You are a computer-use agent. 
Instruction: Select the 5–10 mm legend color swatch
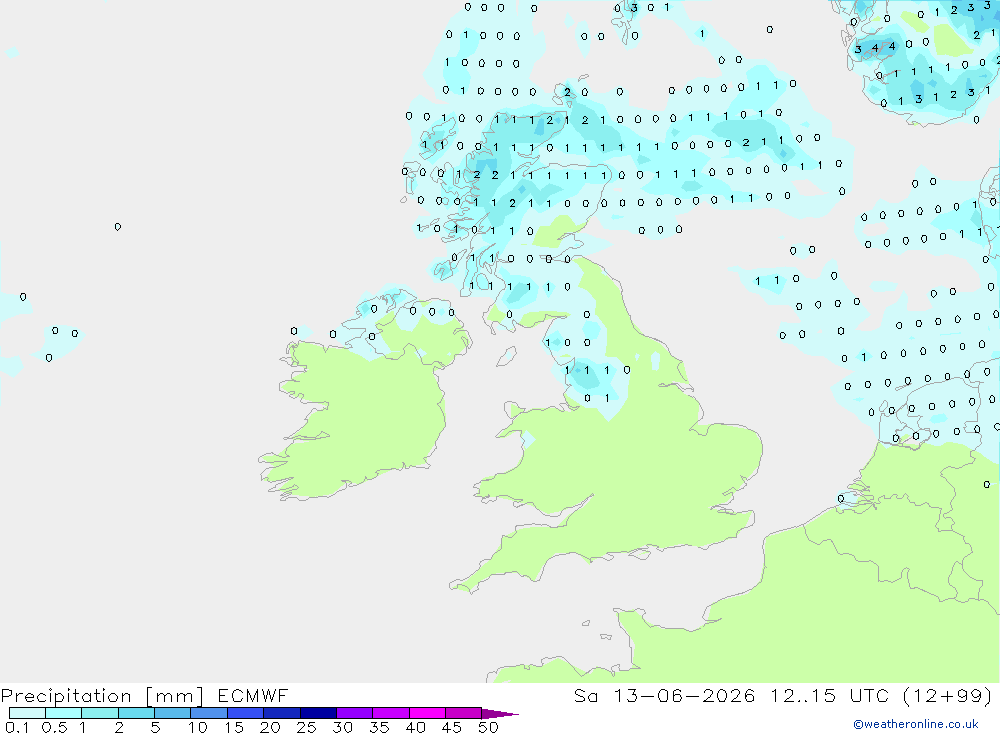click(x=173, y=713)
